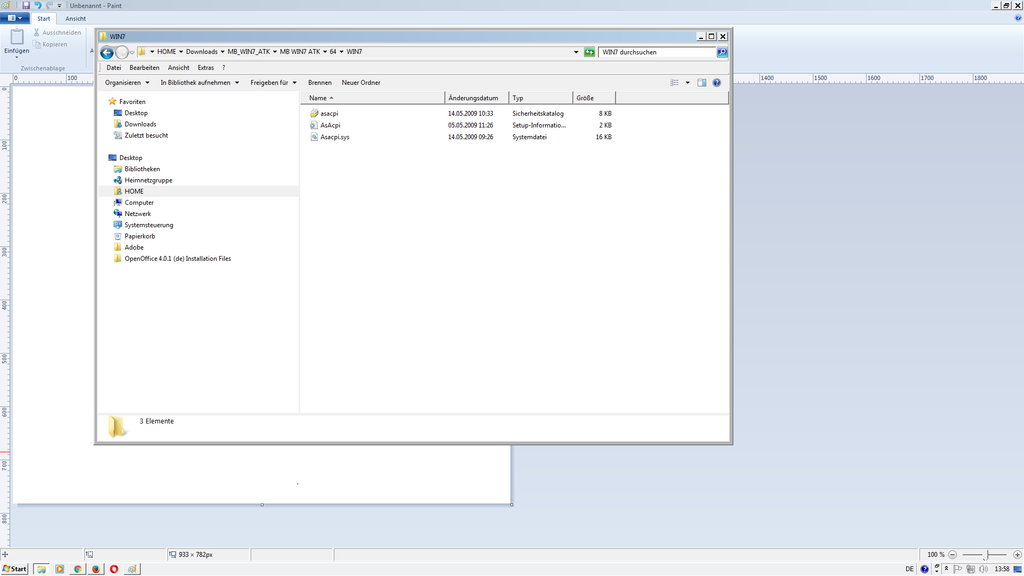
Task: Click the volume speaker icon in system tray
Action: click(x=983, y=569)
